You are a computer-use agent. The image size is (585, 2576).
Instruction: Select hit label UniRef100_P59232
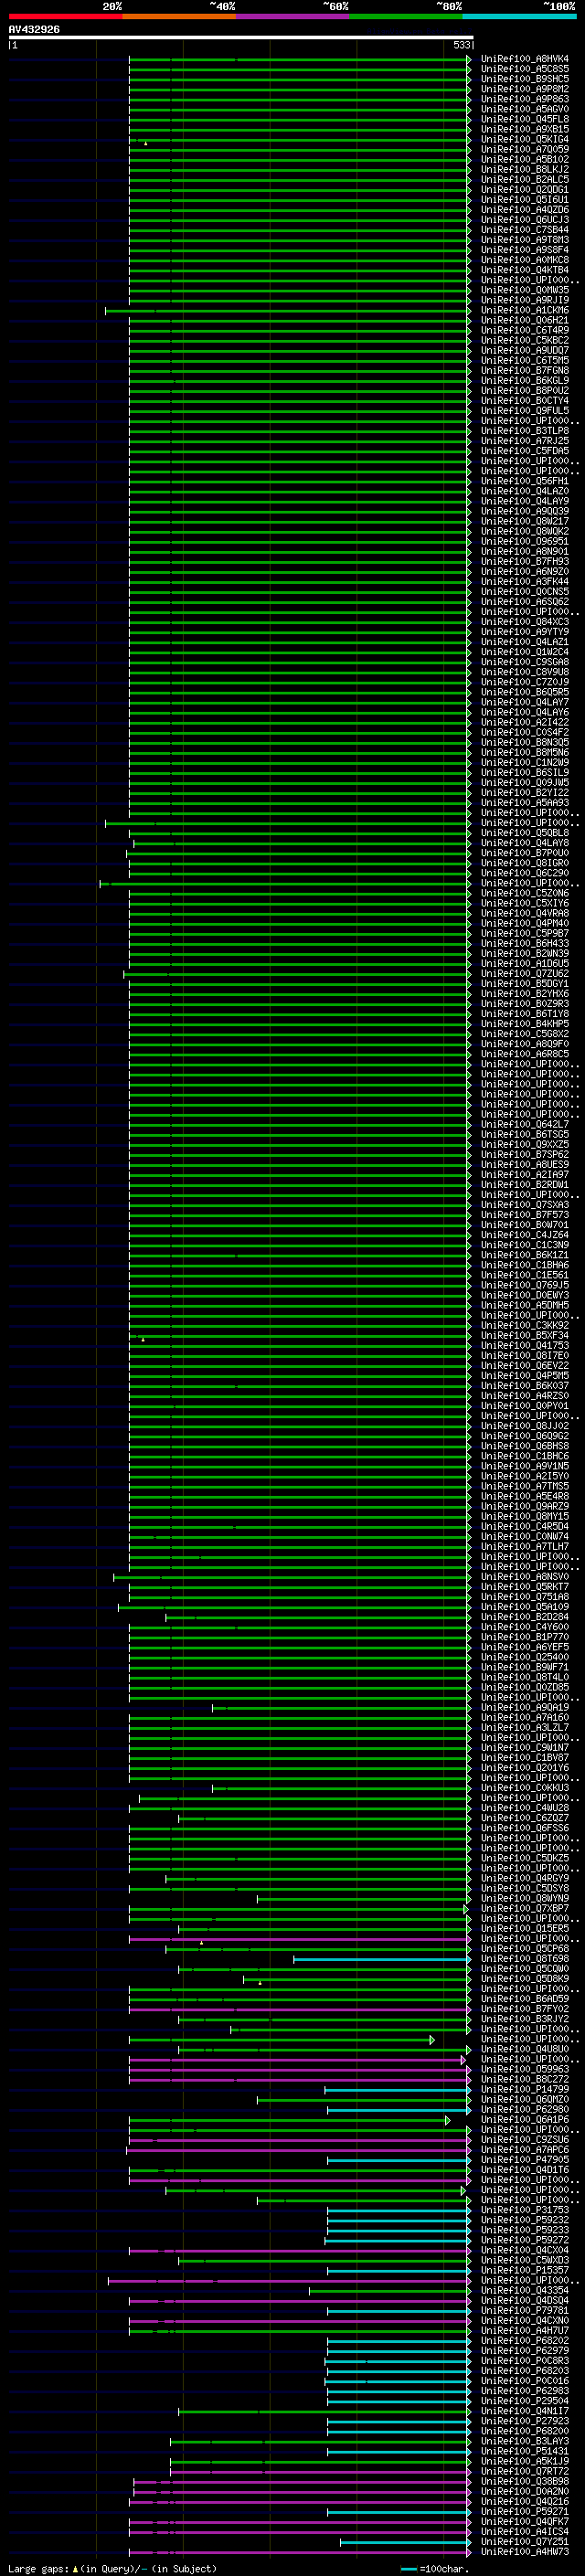coord(525,2219)
